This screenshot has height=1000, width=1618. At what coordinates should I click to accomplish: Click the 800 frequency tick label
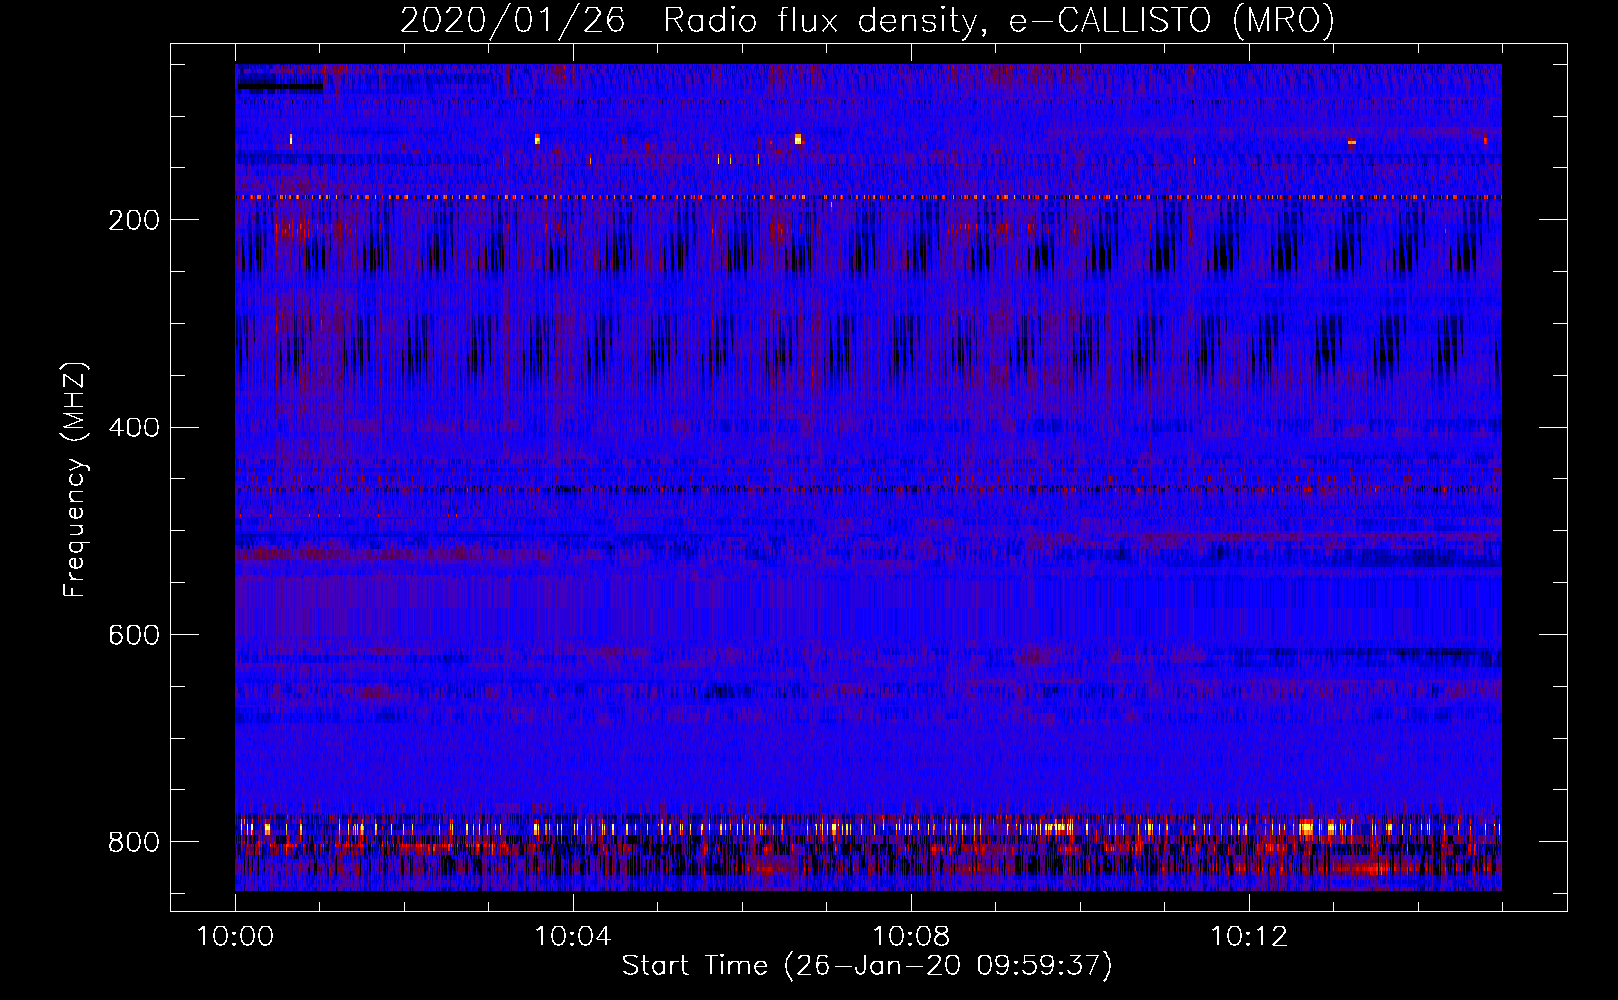[134, 842]
